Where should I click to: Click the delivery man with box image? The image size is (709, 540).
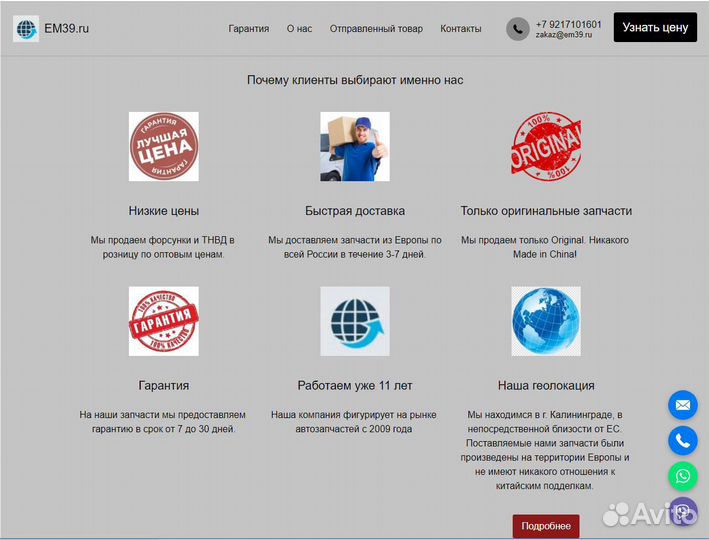tap(355, 147)
